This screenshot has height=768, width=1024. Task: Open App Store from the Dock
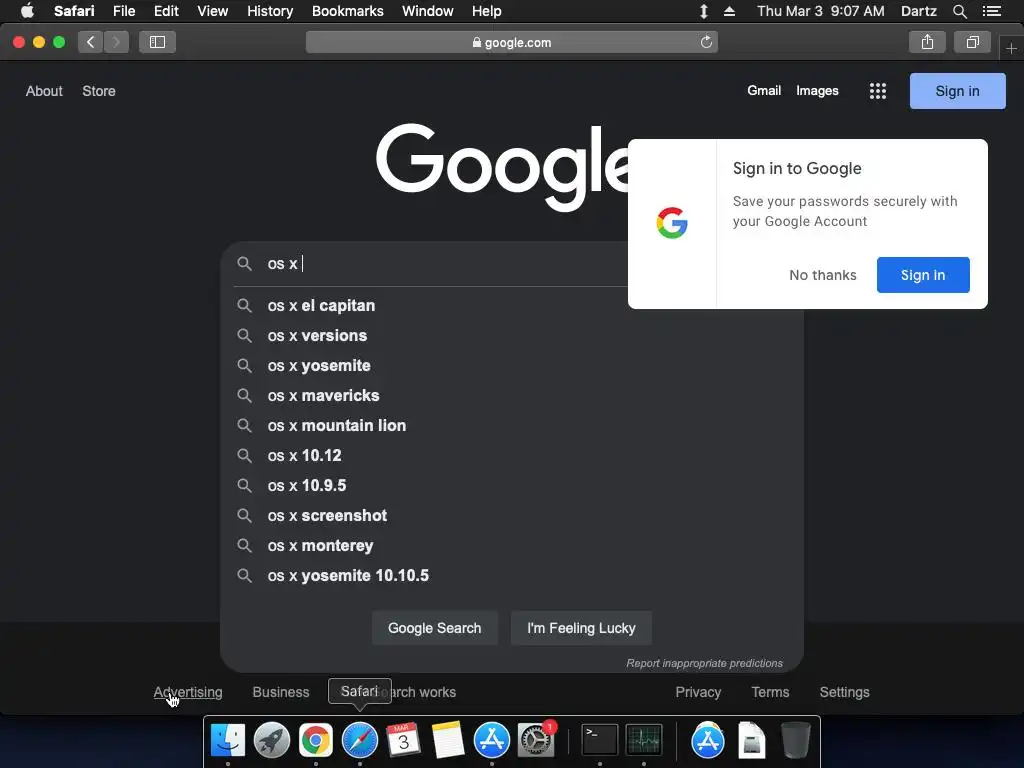pyautogui.click(x=492, y=741)
